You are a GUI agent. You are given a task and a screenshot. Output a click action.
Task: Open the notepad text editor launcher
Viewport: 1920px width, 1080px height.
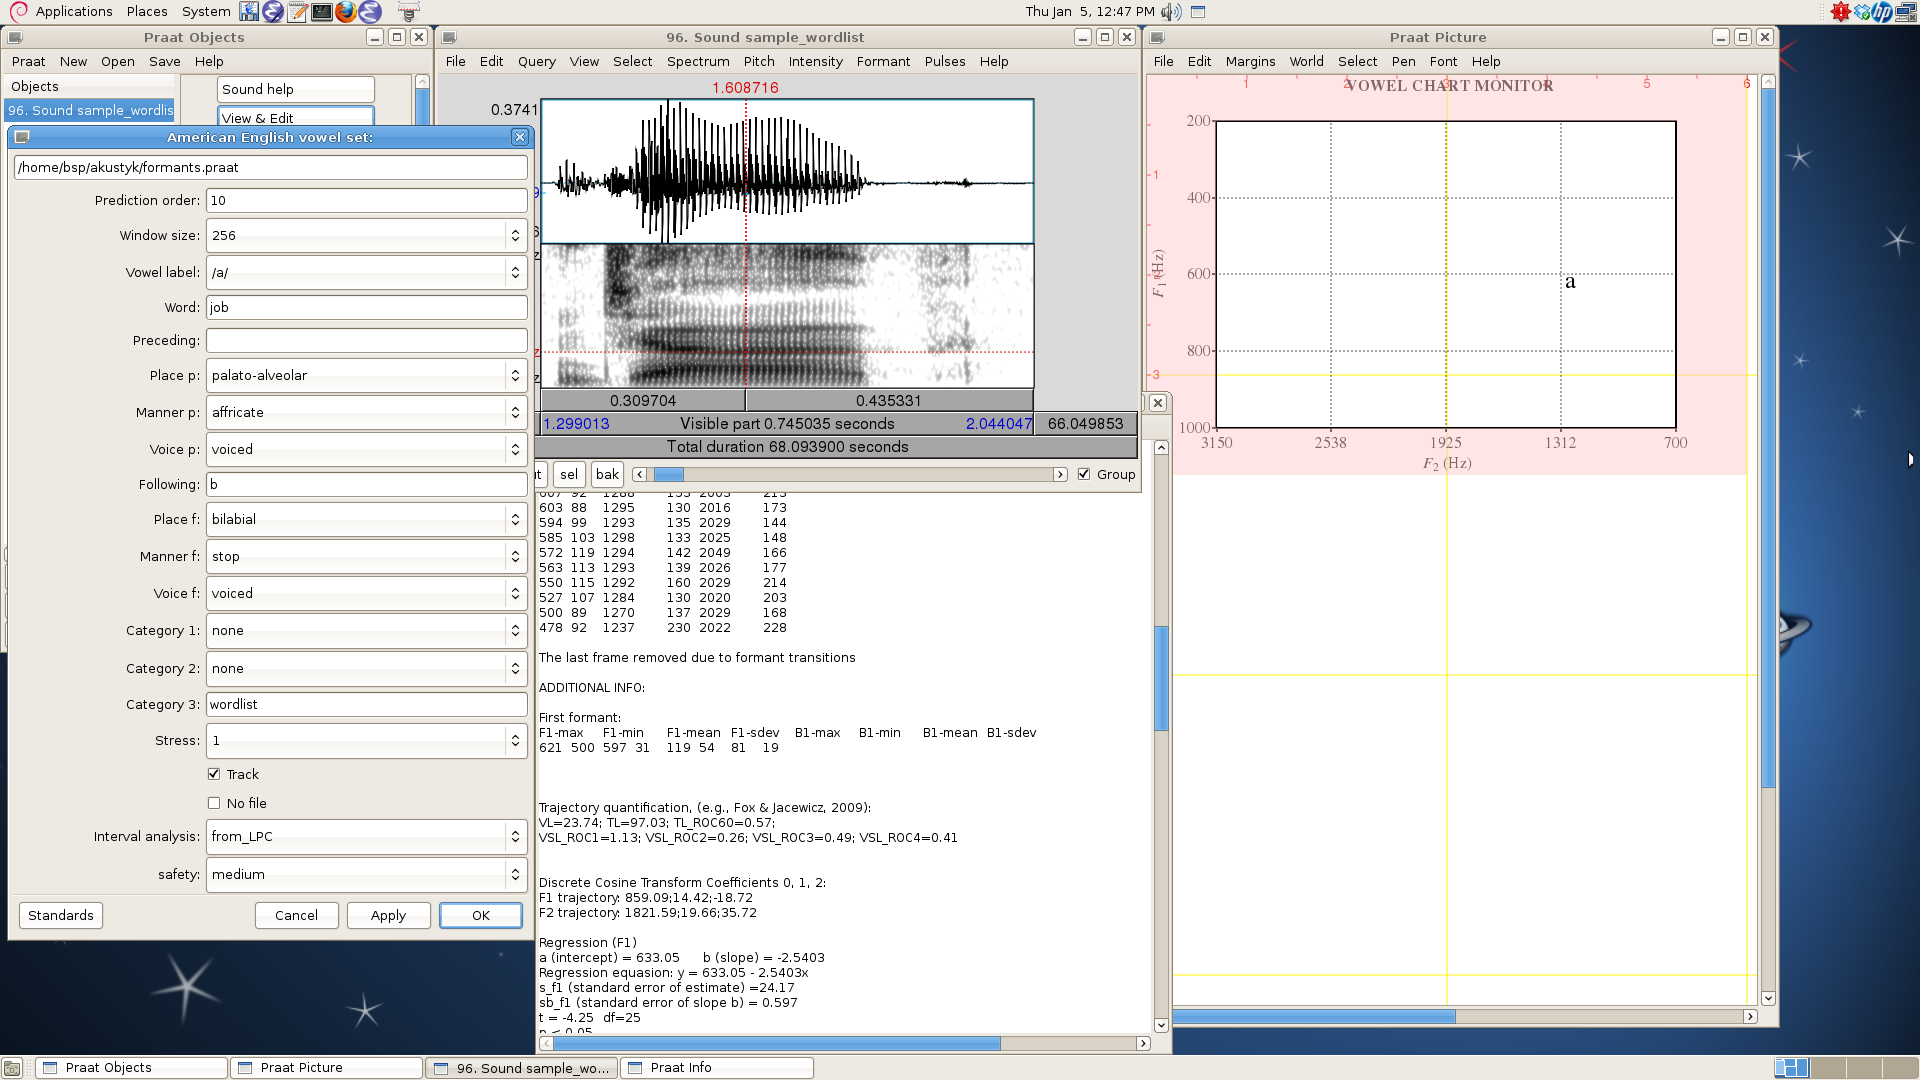297,11
